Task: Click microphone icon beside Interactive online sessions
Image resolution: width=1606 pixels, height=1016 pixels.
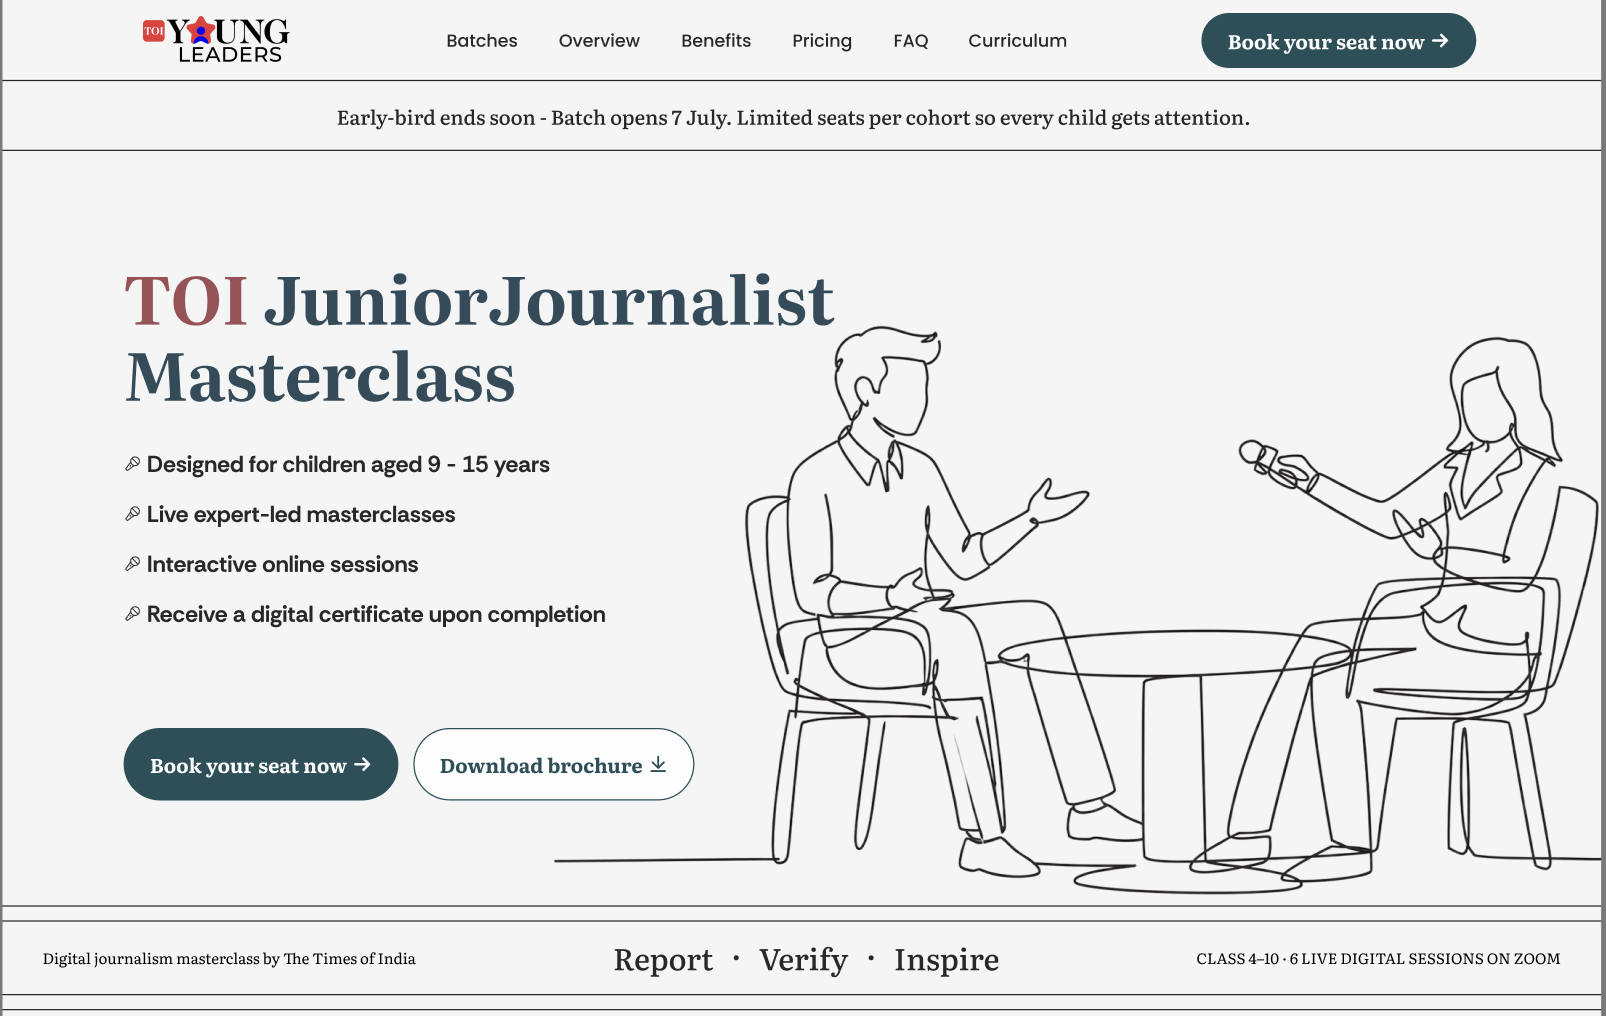Action: pos(132,564)
